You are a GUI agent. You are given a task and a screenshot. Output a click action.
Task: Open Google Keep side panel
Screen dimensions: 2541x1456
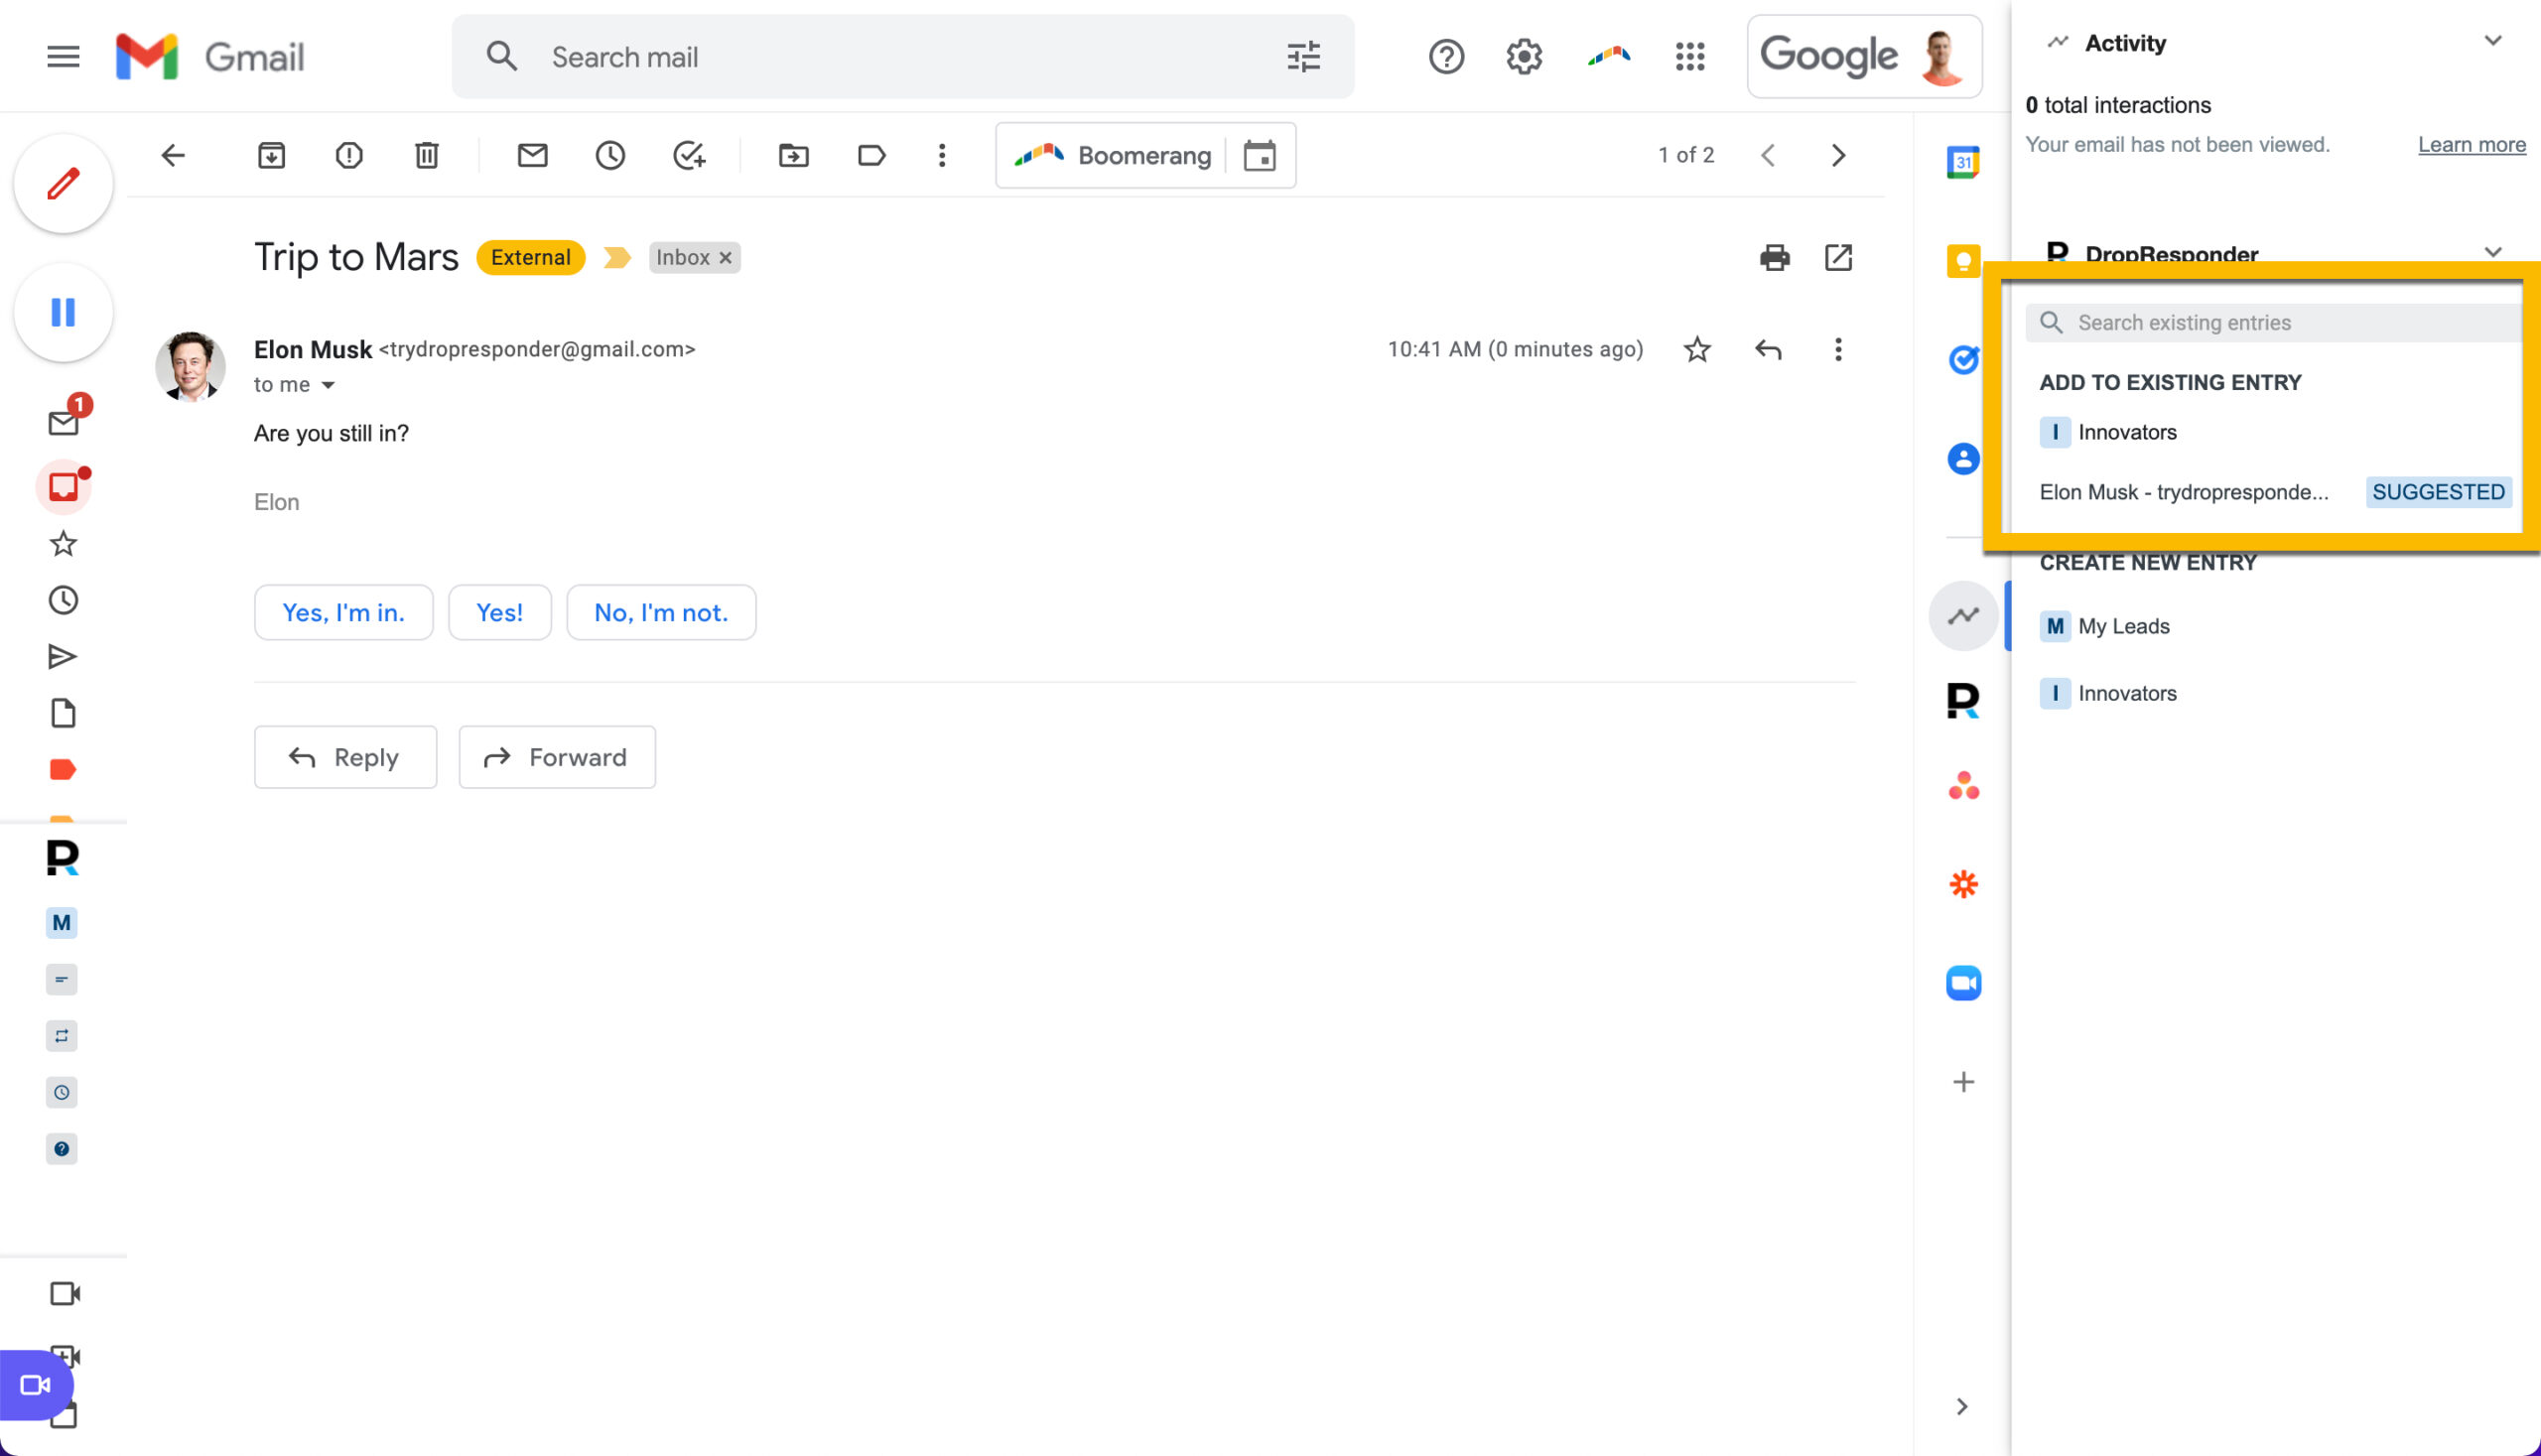1963,261
